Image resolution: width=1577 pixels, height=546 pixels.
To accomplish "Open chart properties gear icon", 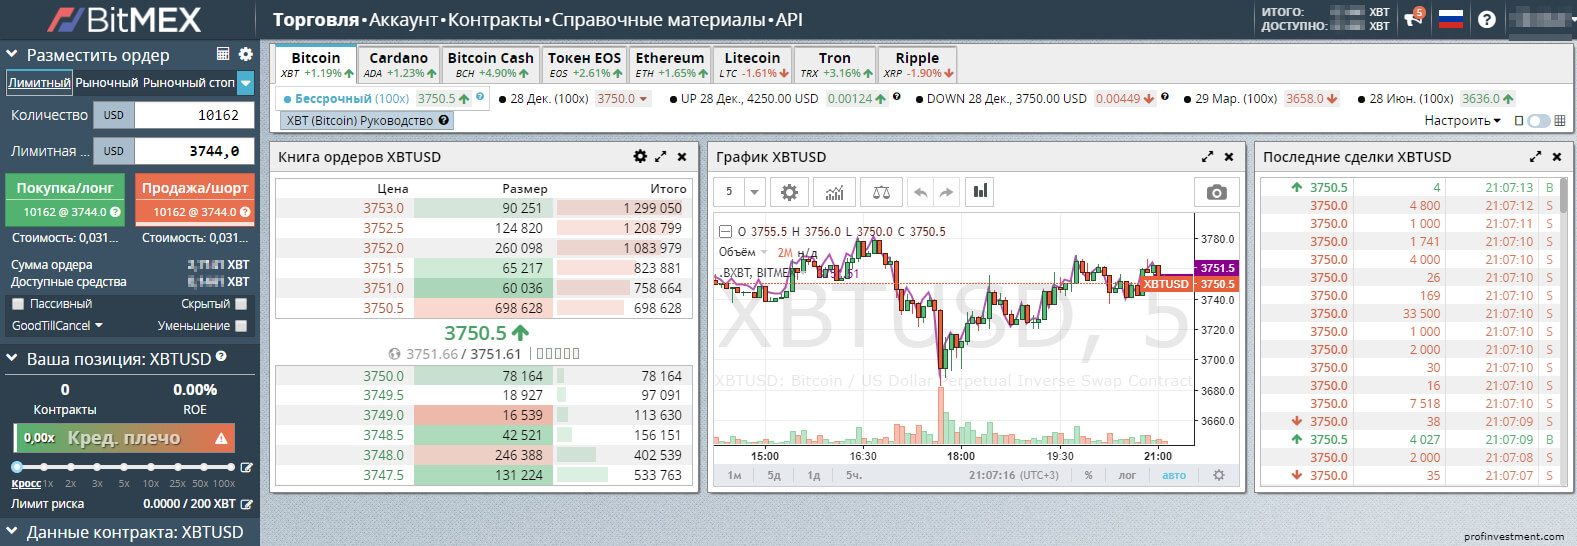I will coord(789,192).
